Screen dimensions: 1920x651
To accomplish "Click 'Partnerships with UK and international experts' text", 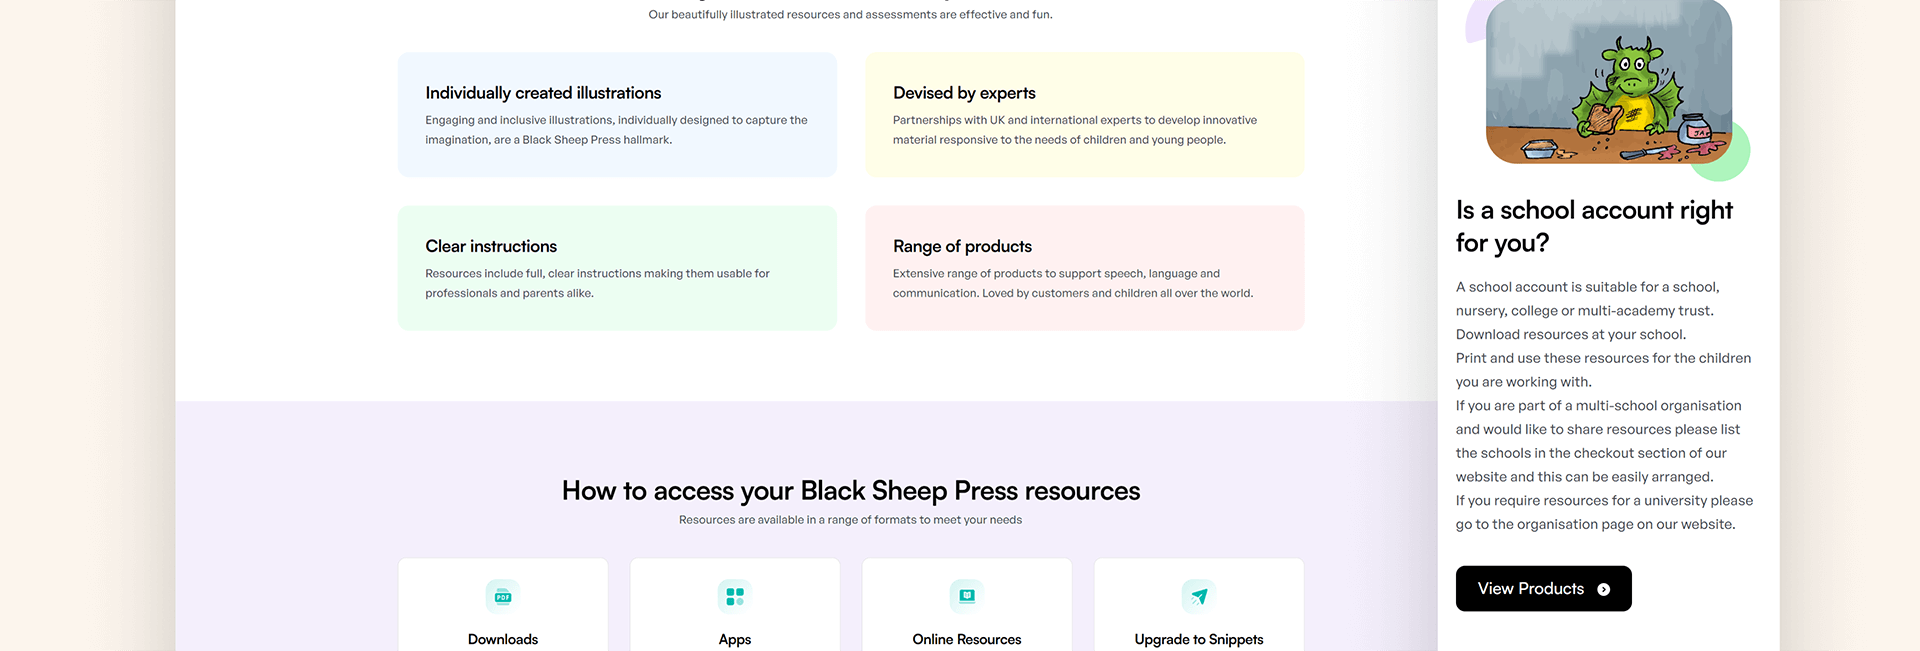I will (1075, 130).
